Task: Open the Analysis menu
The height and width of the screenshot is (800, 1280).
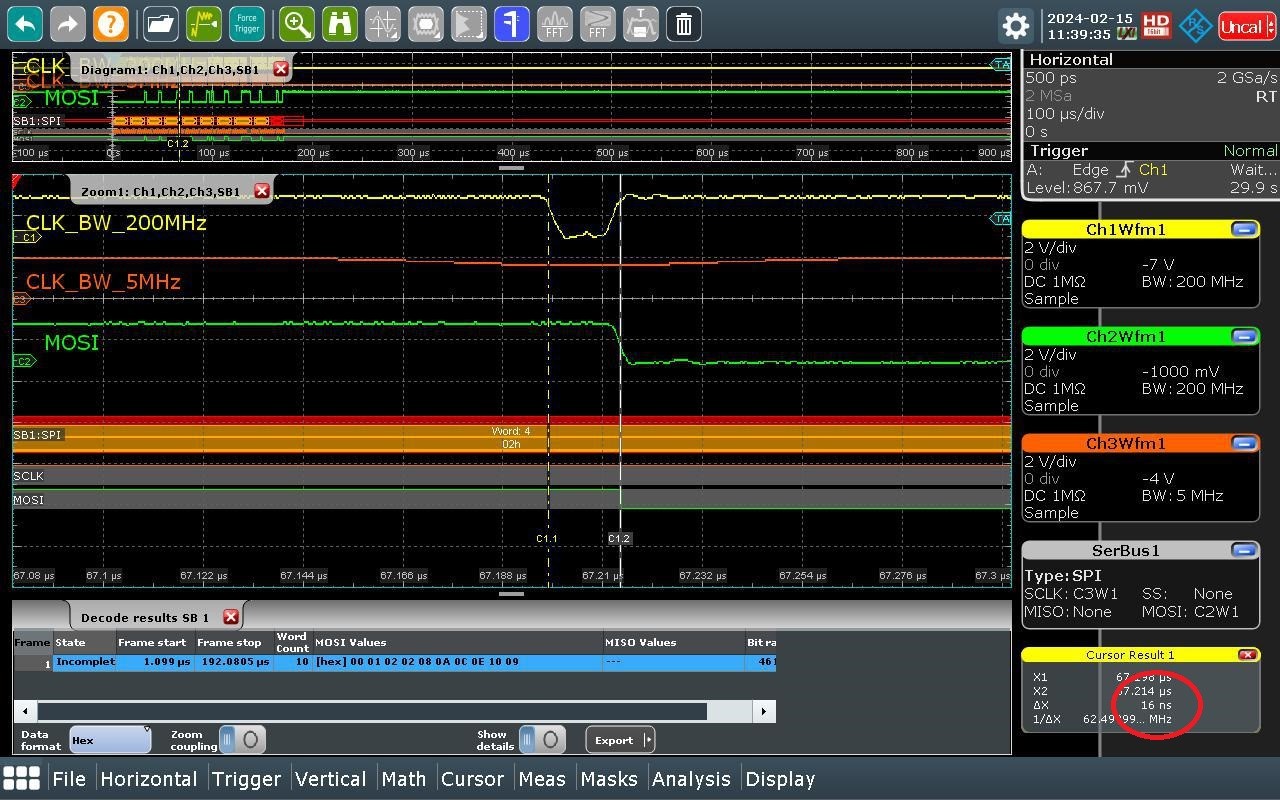Action: (x=691, y=778)
